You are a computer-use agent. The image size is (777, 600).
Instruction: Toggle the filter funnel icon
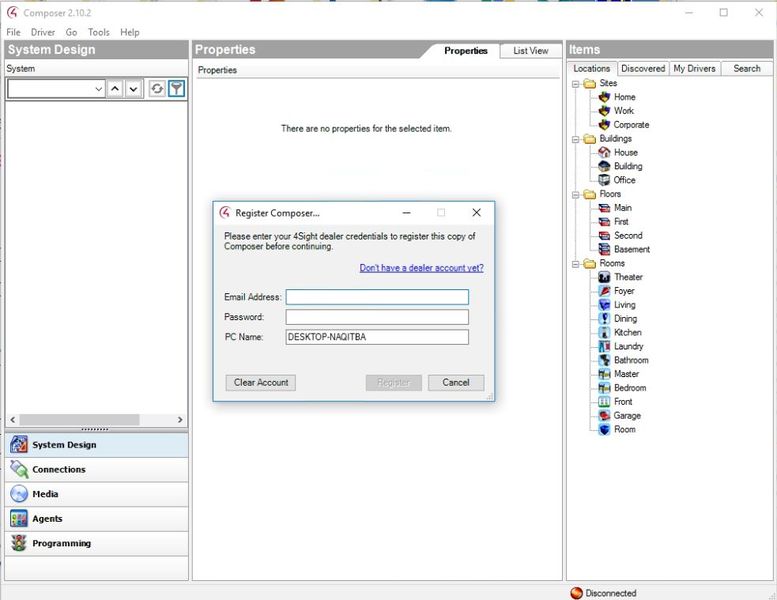(176, 89)
